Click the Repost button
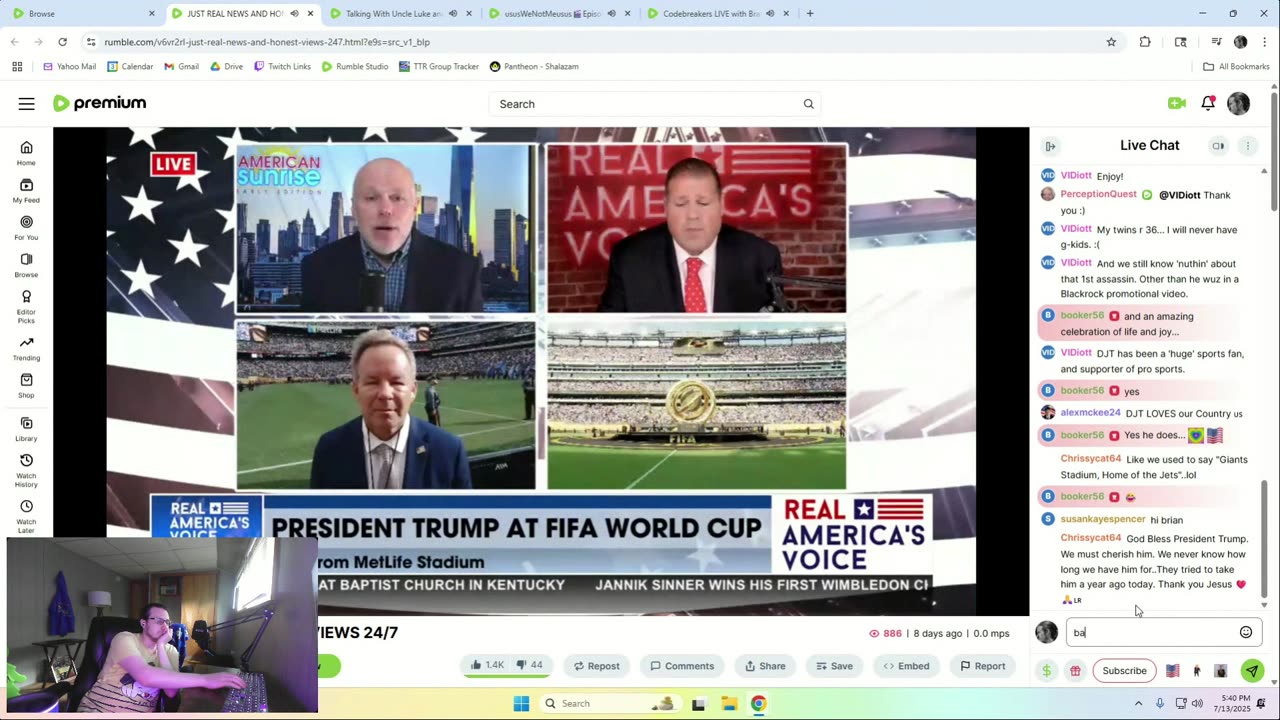Viewport: 1280px width, 720px height. 596,665
